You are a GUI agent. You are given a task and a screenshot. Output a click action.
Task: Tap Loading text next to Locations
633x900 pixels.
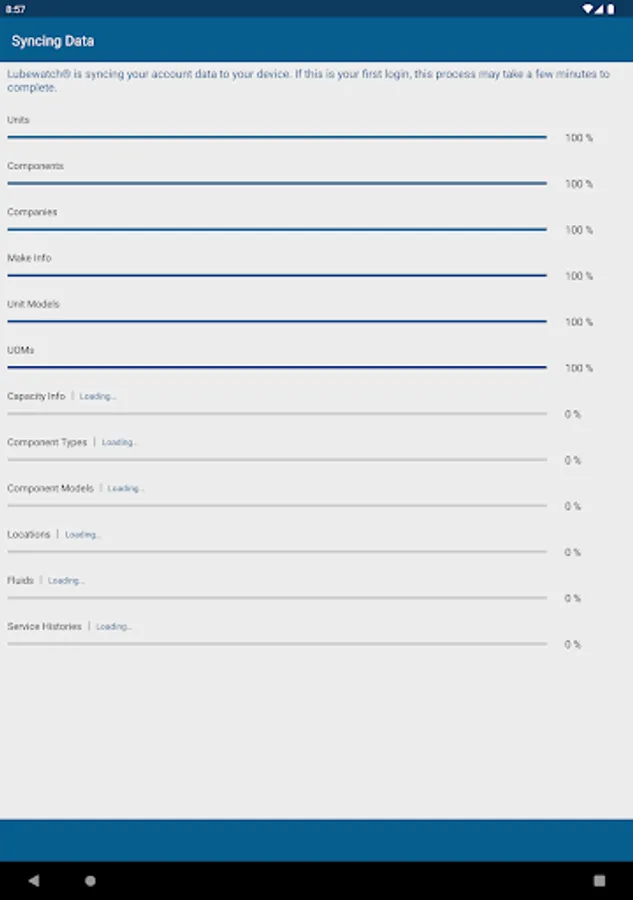[83, 534]
